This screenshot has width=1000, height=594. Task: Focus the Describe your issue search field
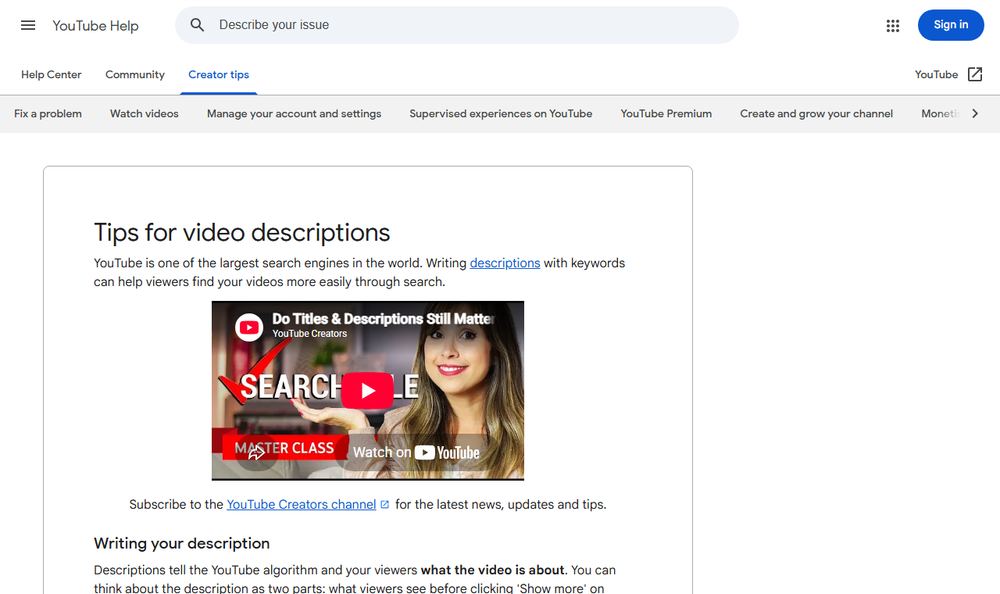click(x=457, y=25)
